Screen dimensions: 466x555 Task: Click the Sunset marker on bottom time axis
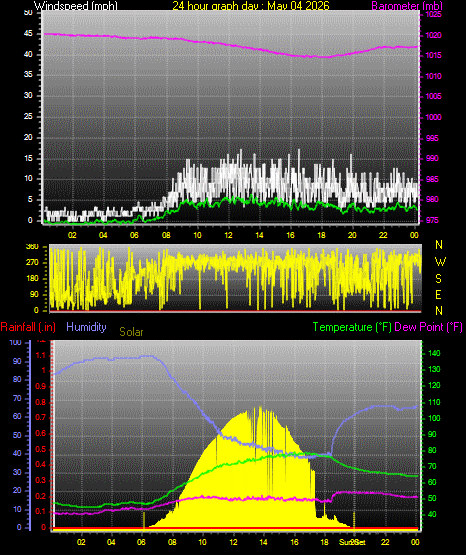click(x=352, y=542)
